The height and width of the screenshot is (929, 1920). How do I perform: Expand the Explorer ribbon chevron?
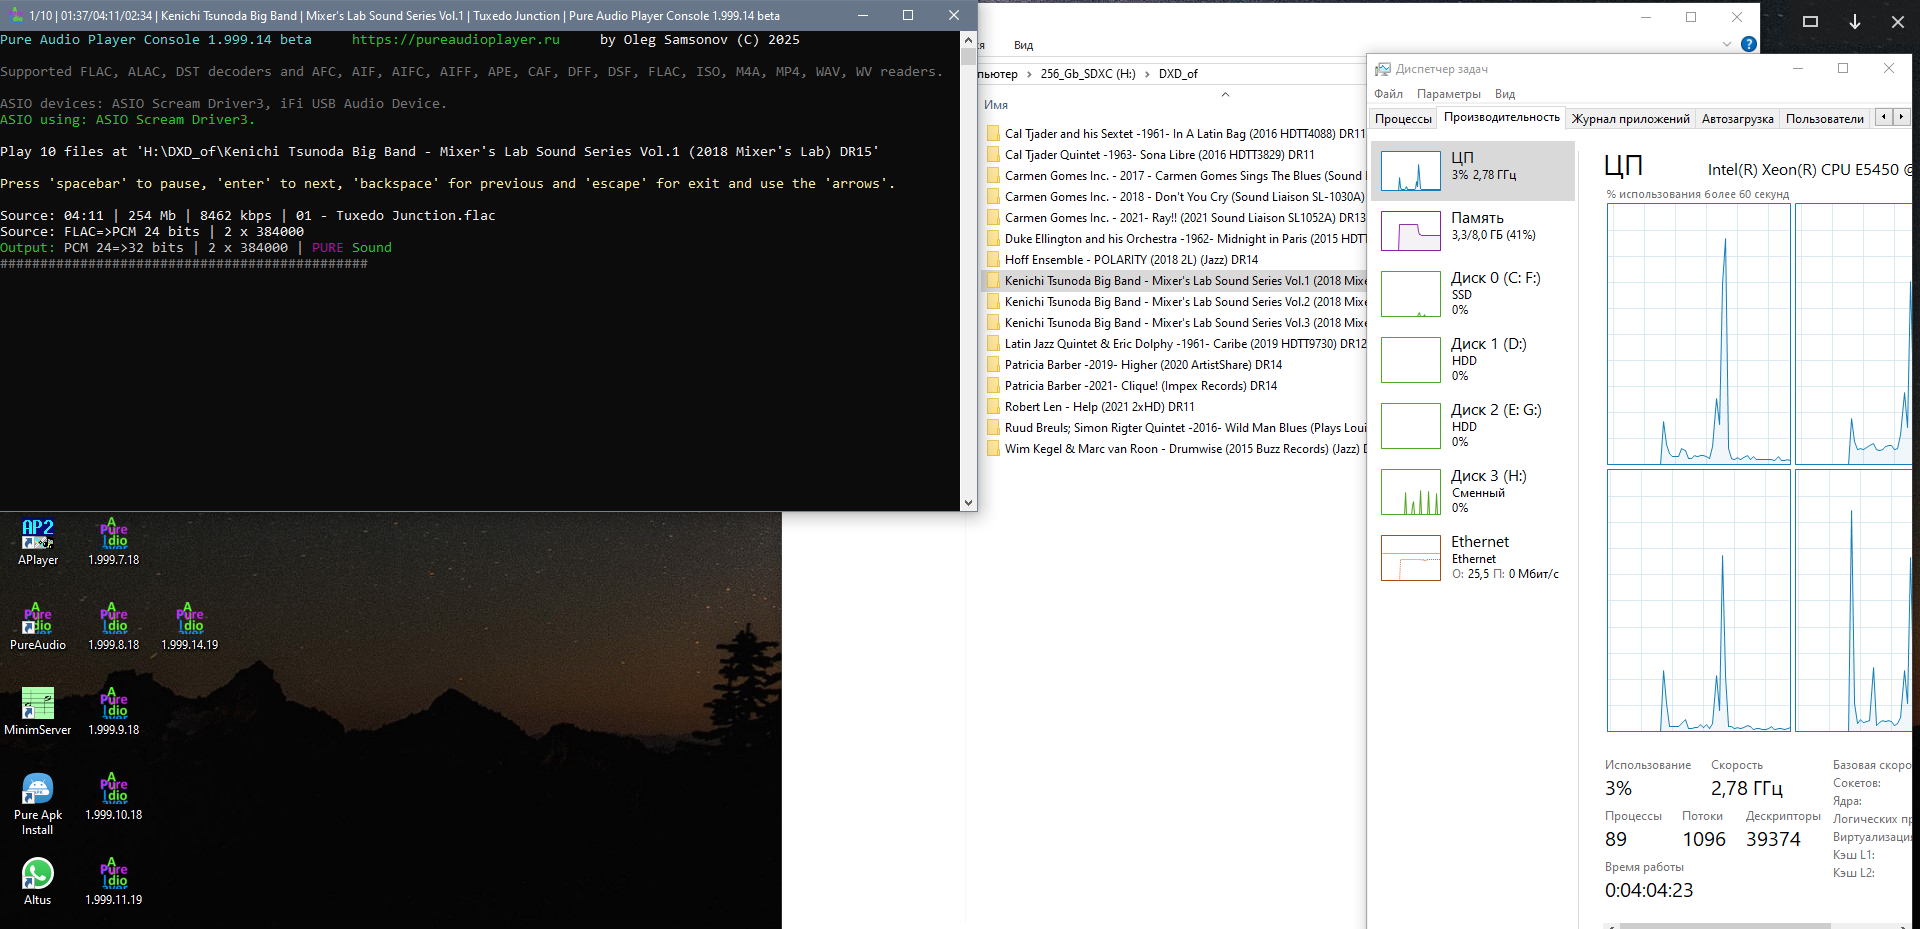click(1726, 44)
